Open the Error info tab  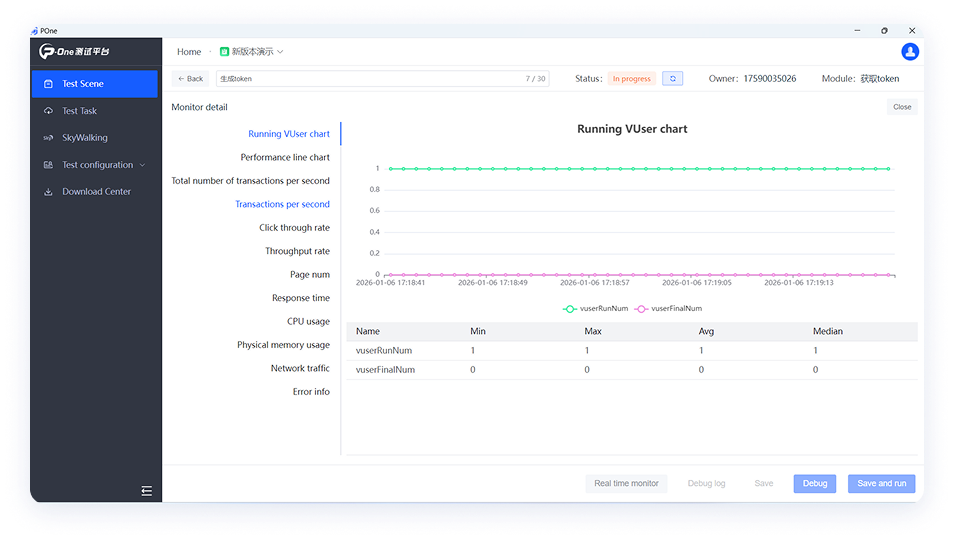pos(311,392)
